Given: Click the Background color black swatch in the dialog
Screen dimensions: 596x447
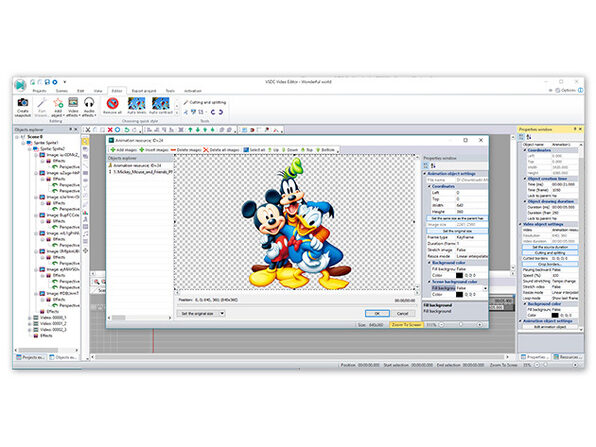Looking at the screenshot, I should 460,275.
